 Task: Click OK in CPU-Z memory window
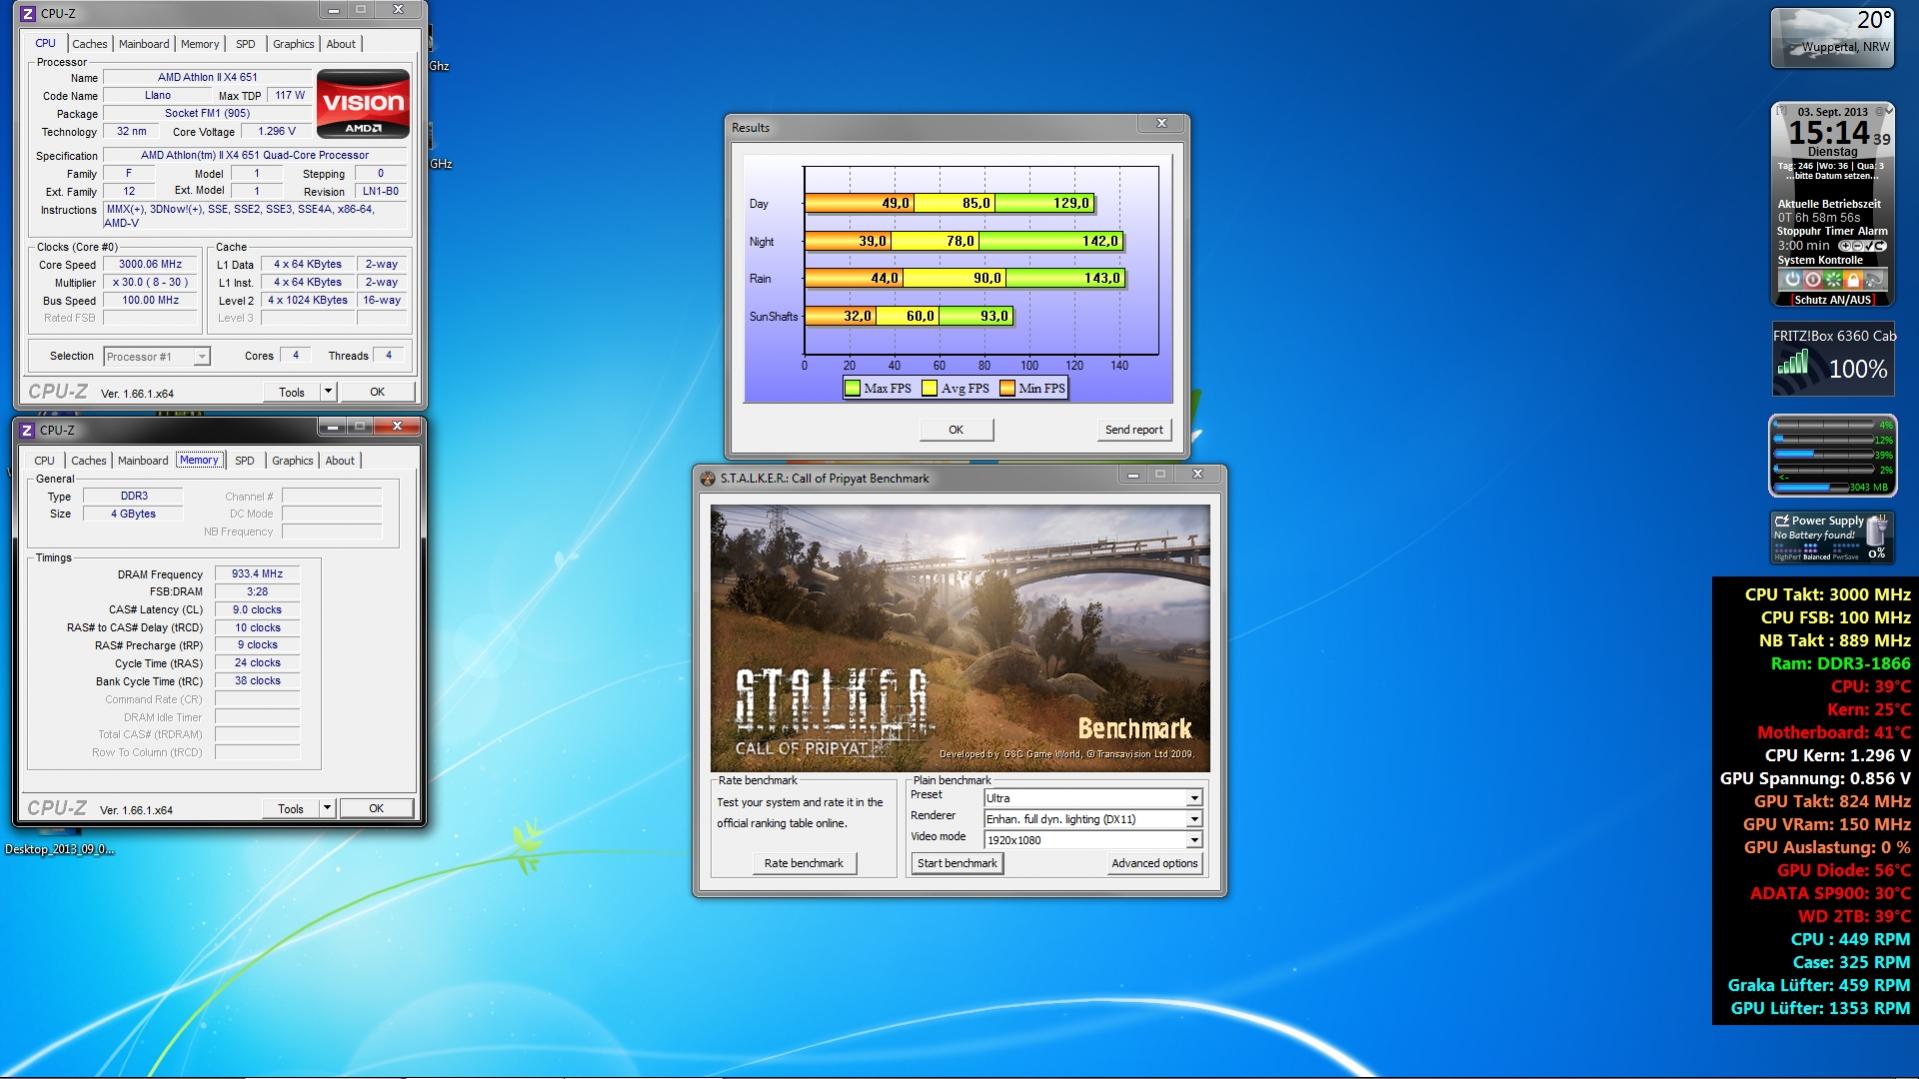376,808
